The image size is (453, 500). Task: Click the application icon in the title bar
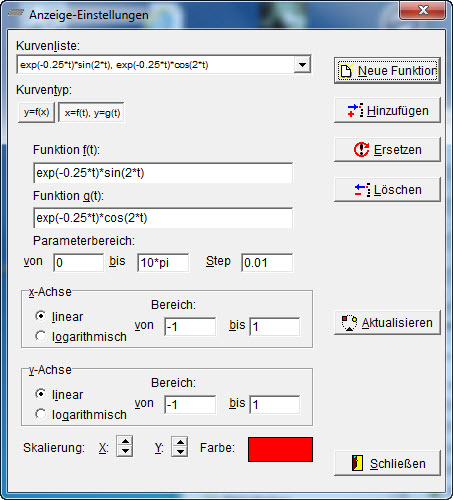(x=16, y=13)
